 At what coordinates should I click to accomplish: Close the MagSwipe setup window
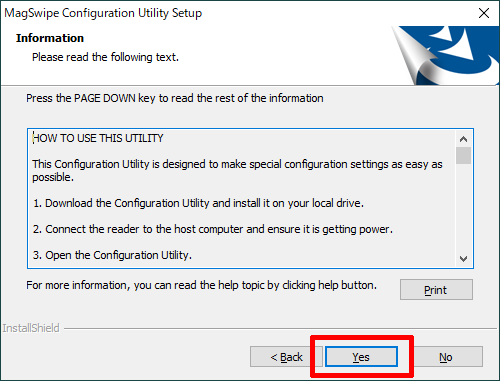coord(484,13)
